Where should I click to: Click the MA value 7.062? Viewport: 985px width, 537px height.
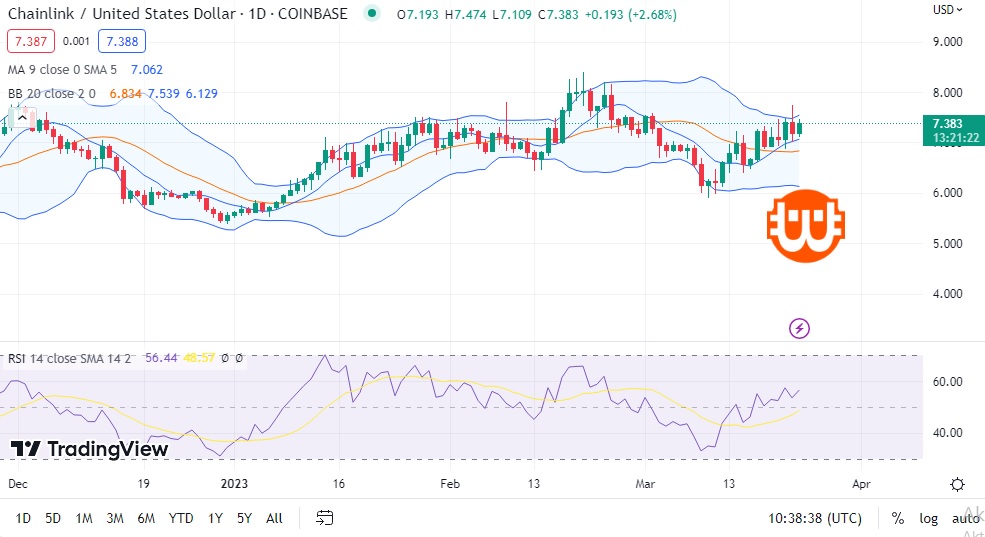tap(147, 70)
